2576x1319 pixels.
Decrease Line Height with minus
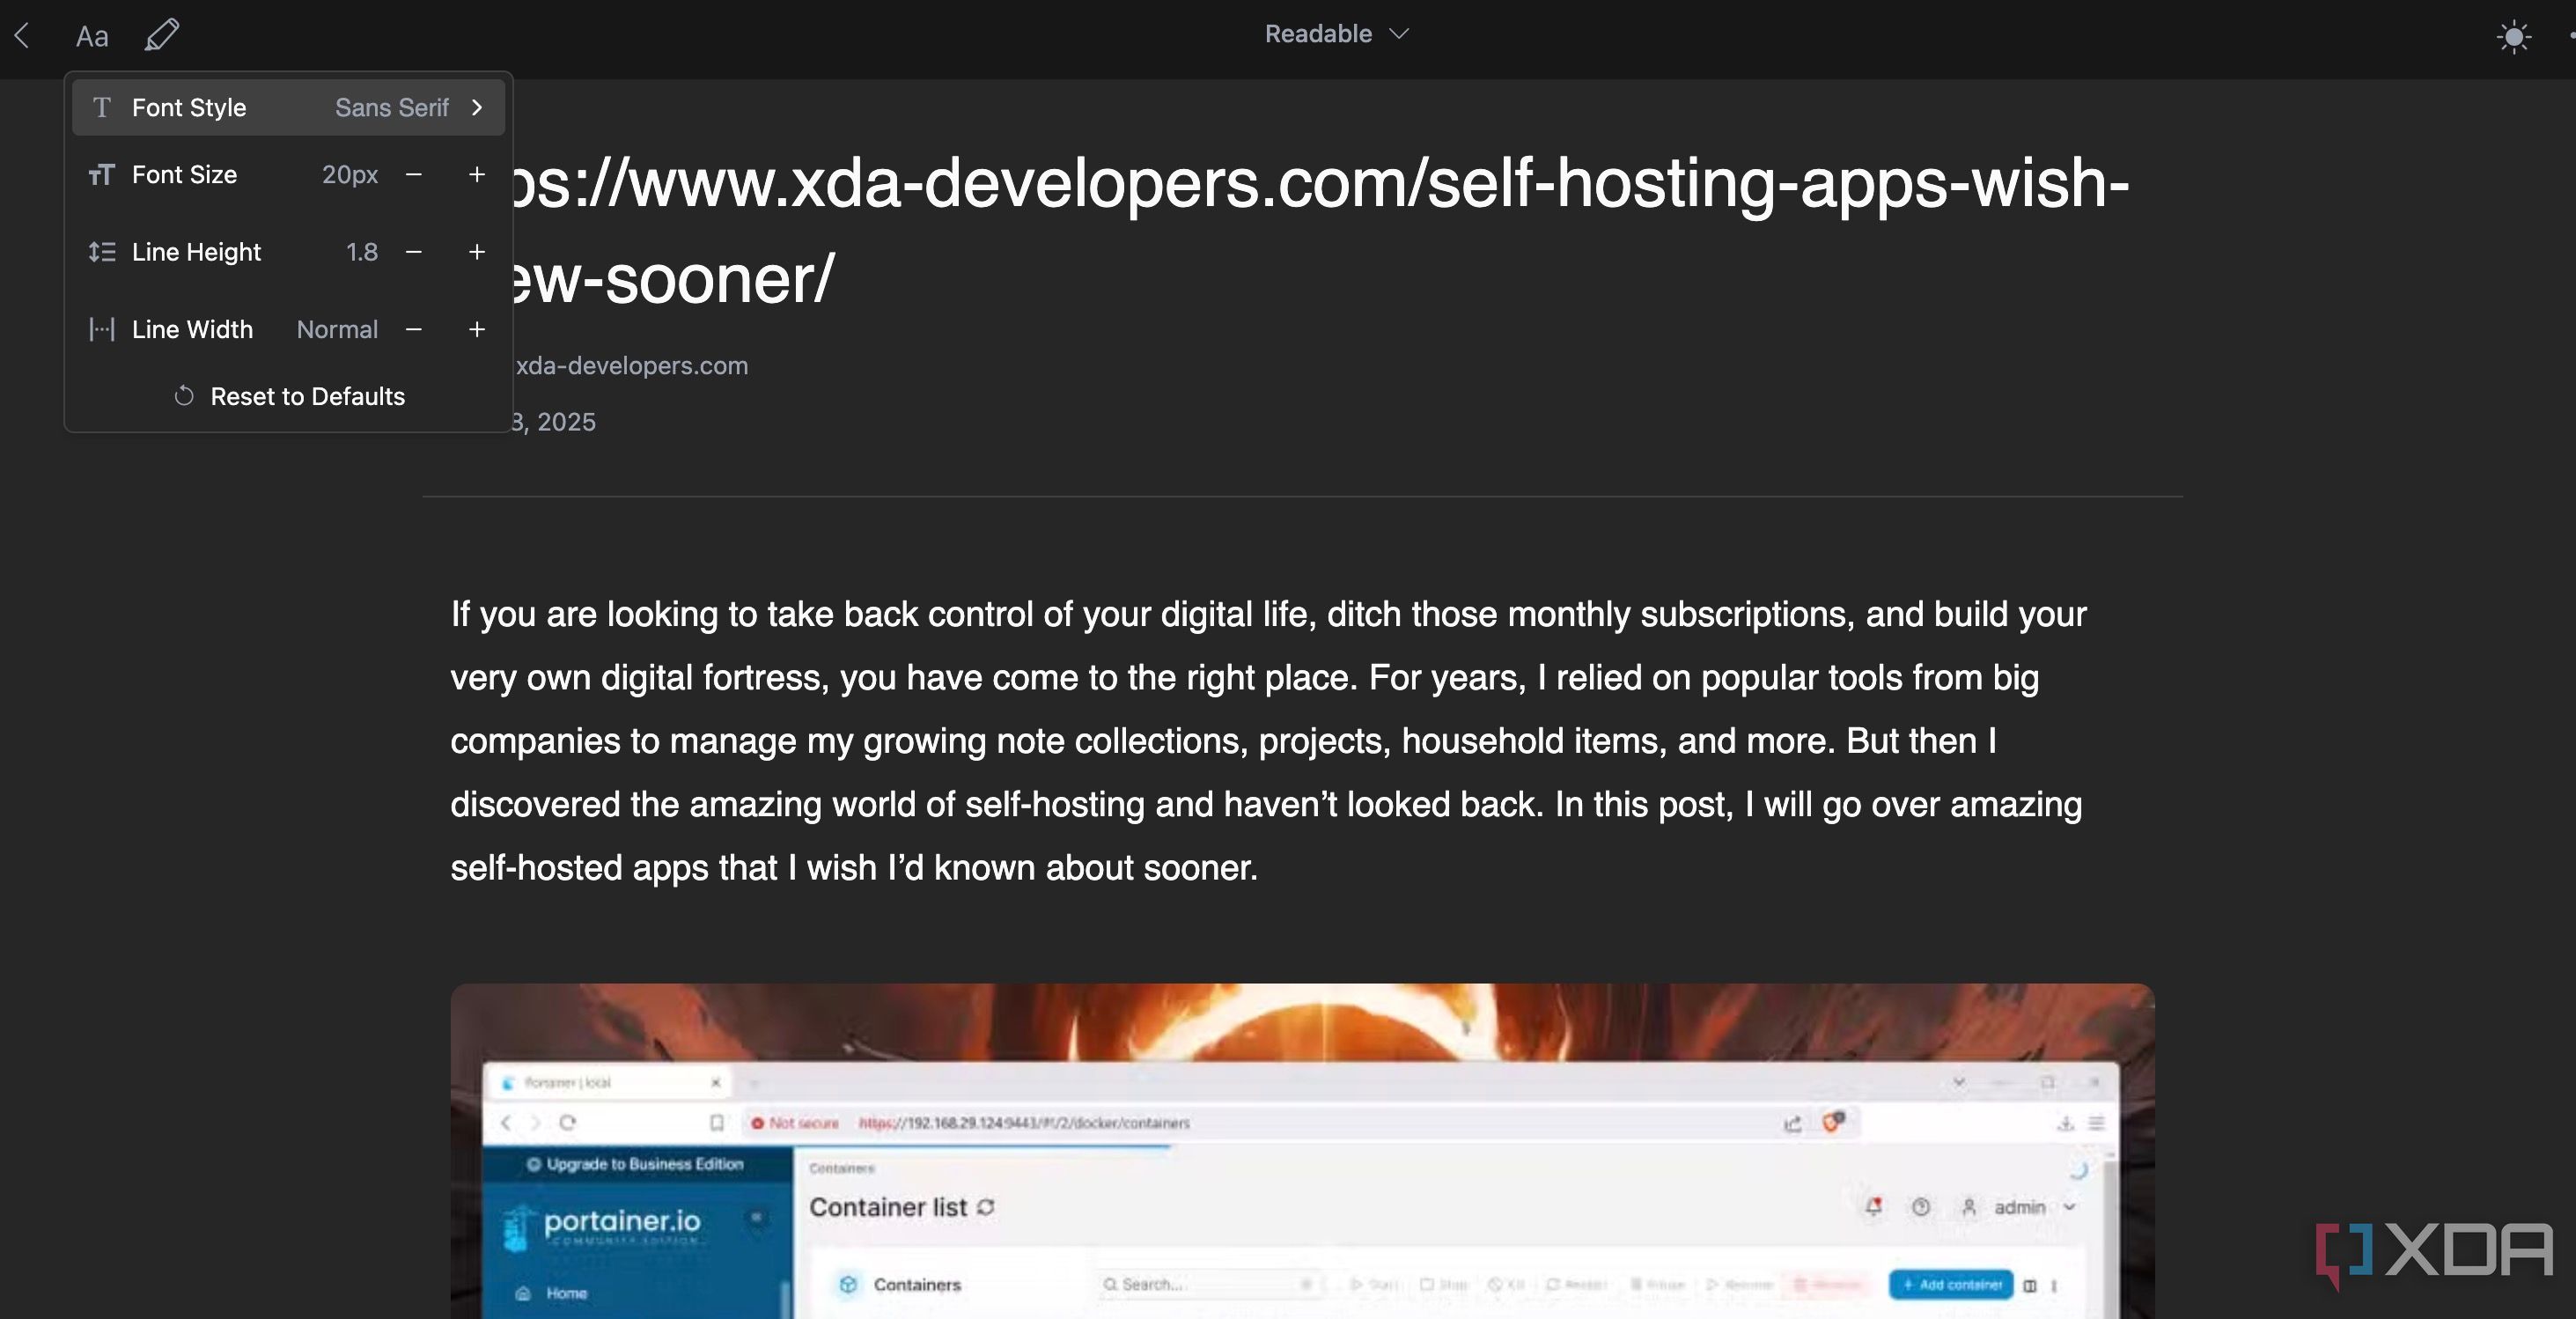click(413, 252)
